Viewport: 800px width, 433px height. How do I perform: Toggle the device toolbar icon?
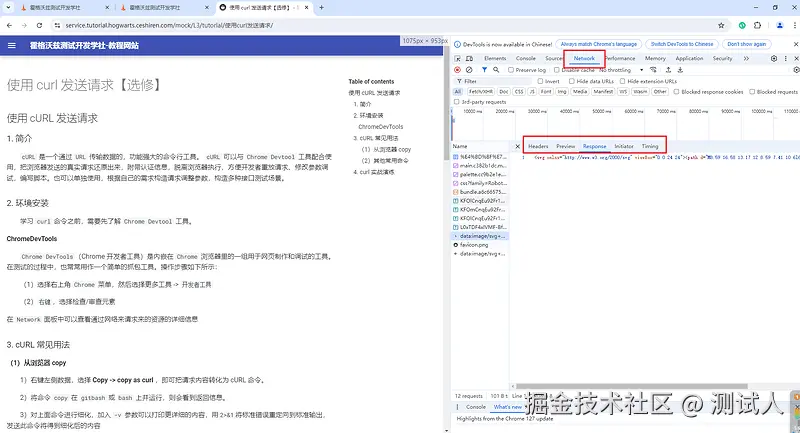click(469, 59)
